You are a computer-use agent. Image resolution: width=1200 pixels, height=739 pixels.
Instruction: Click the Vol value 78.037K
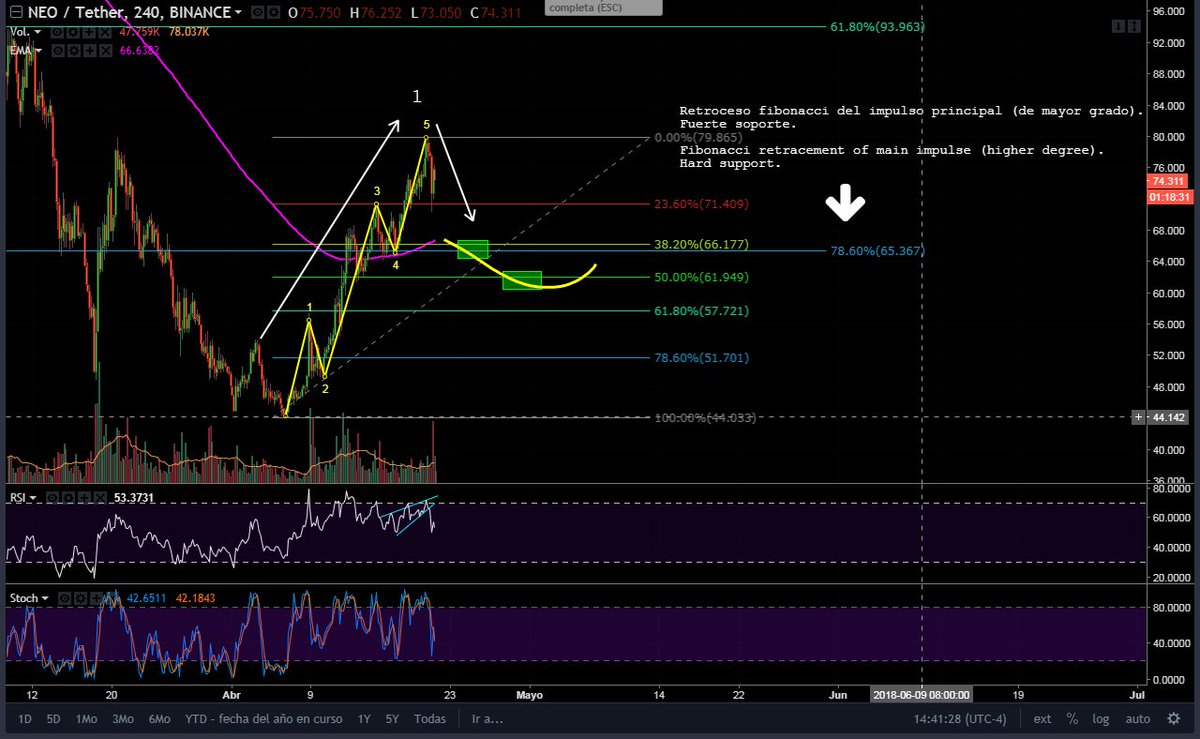189,32
